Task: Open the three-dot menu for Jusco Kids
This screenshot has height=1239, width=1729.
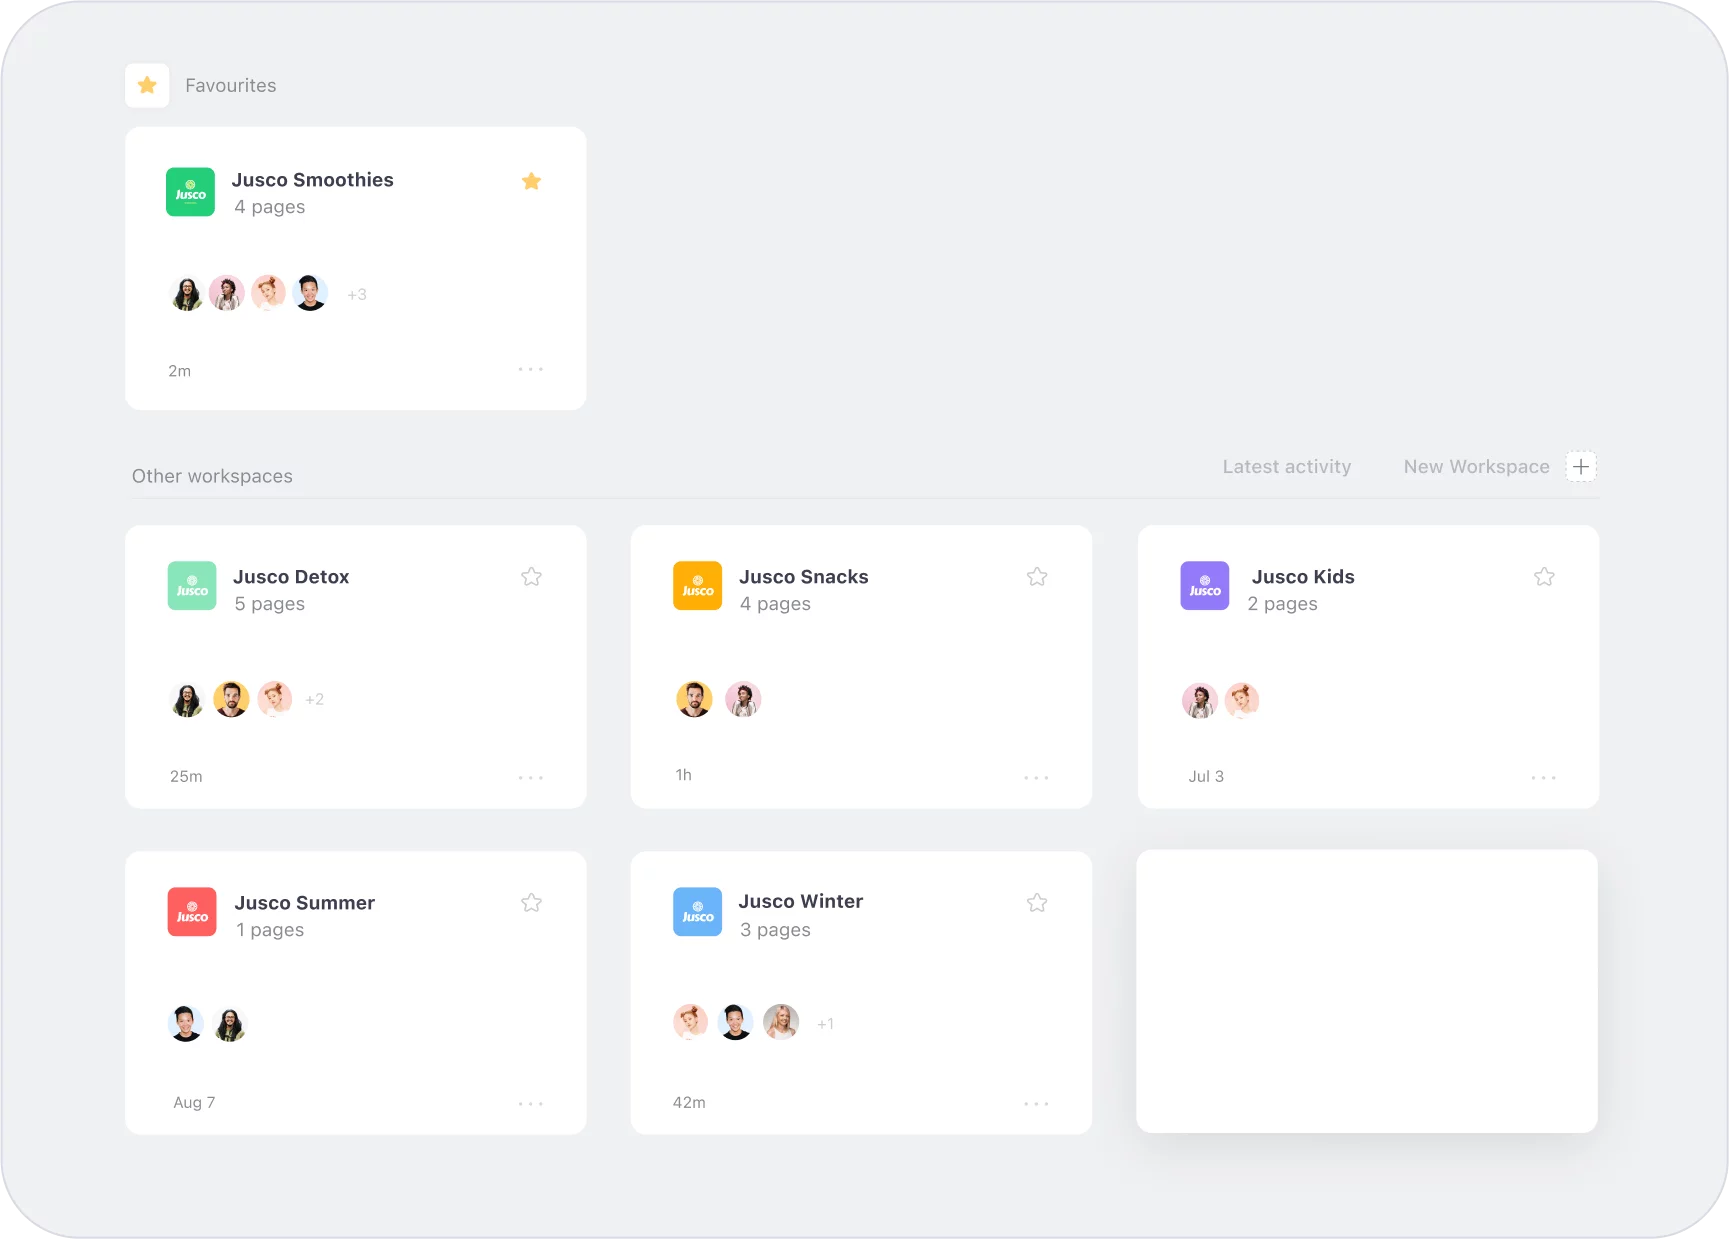Action: [1544, 777]
